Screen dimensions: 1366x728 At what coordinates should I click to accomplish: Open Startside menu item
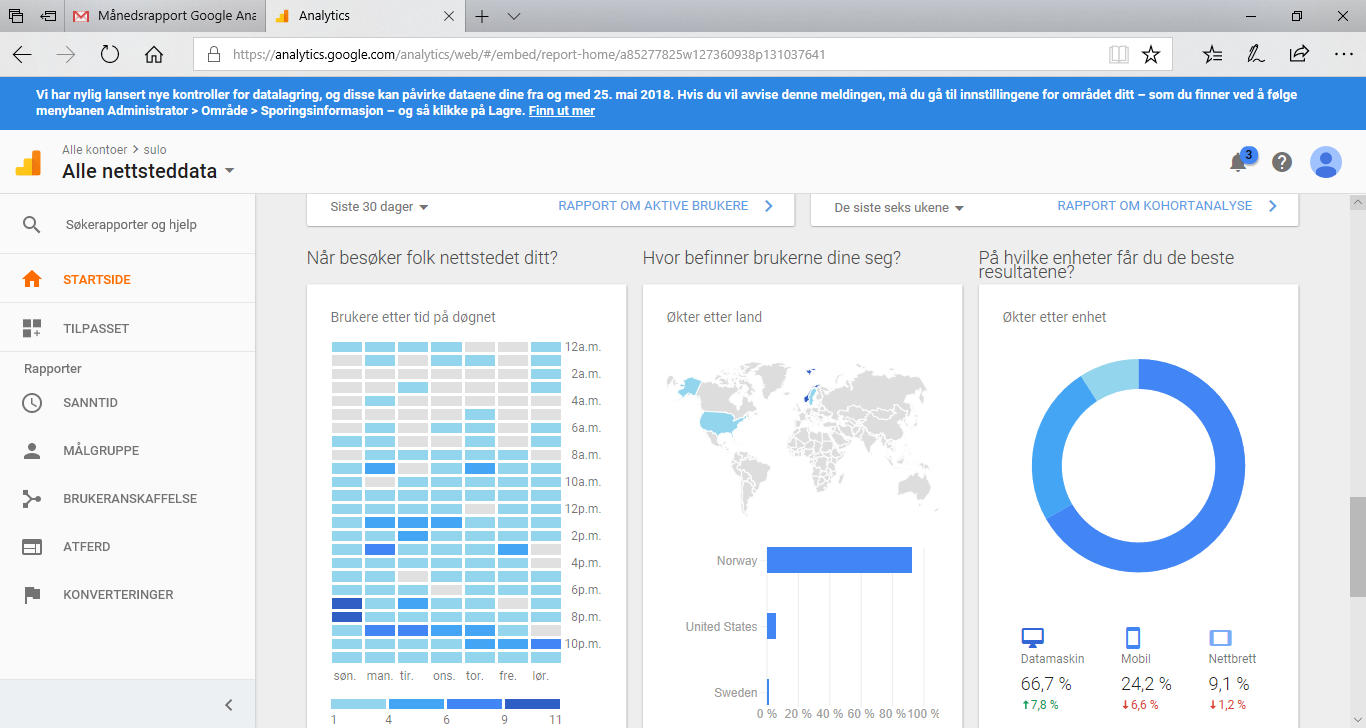click(x=127, y=280)
